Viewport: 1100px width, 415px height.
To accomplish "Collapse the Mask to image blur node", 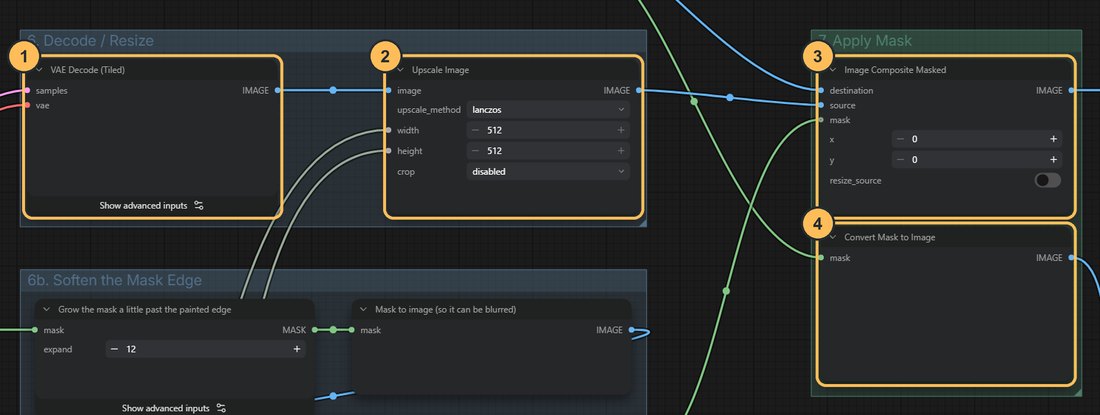I will pyautogui.click(x=364, y=309).
